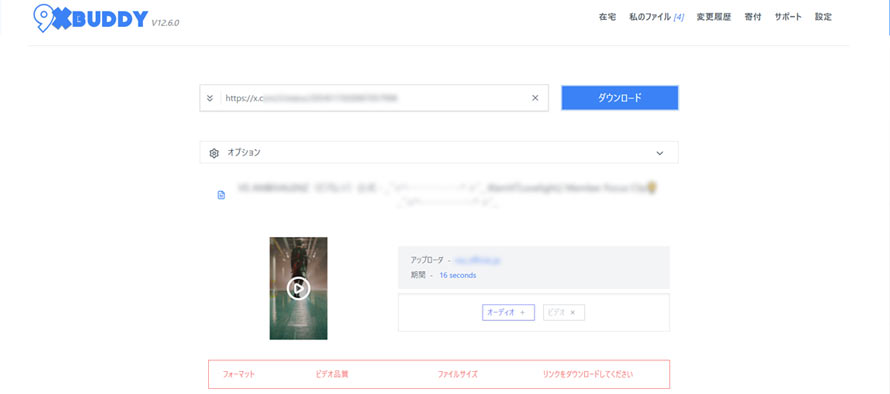Screen dimensions: 890x394
Task: Expand the オプション panel chevron
Action: pos(660,153)
